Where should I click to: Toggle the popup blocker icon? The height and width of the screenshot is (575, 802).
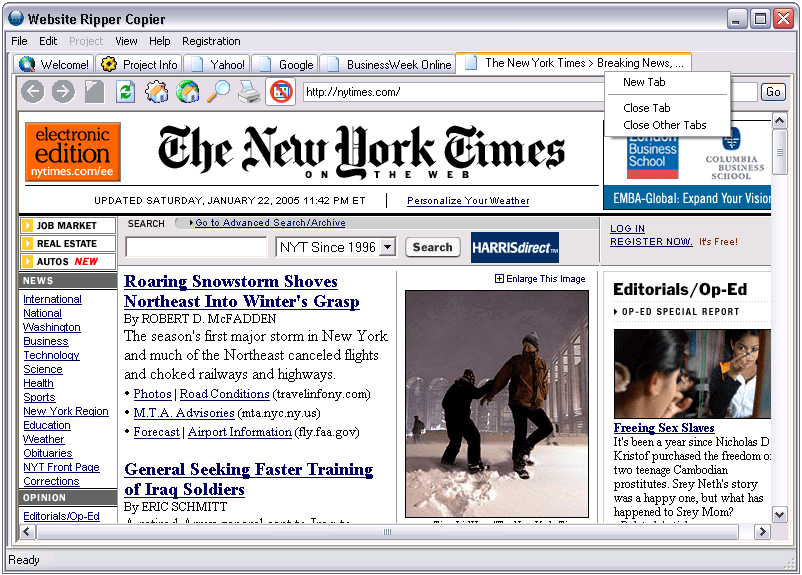(281, 92)
